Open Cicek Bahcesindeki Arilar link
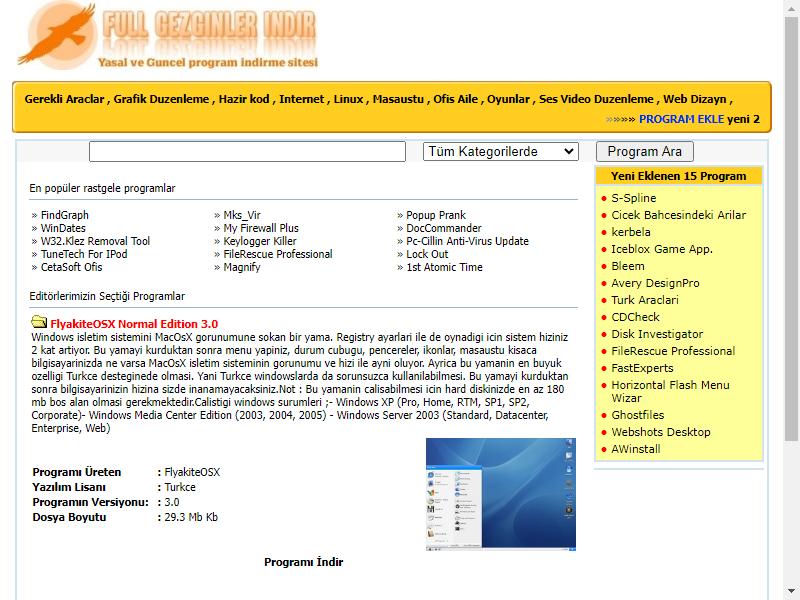 679,215
